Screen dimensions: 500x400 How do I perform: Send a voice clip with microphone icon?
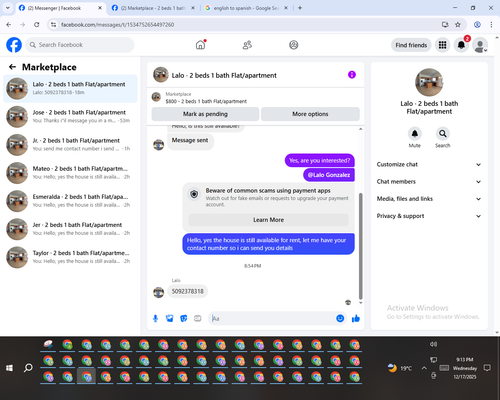[155, 319]
